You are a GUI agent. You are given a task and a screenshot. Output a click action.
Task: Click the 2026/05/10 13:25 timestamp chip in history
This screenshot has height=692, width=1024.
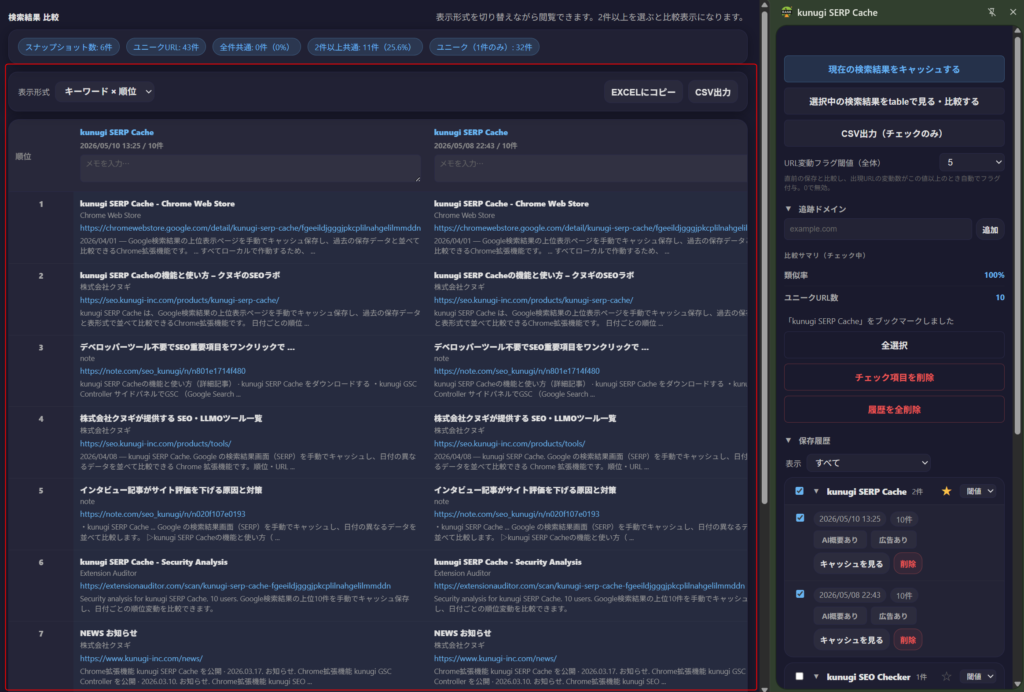pos(850,519)
